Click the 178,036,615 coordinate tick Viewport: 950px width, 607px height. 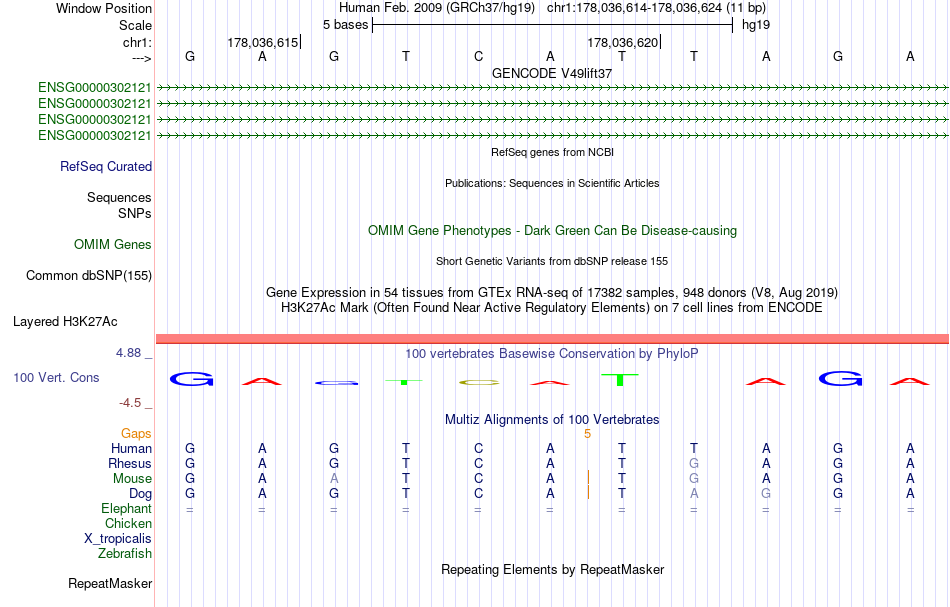click(x=263, y=42)
